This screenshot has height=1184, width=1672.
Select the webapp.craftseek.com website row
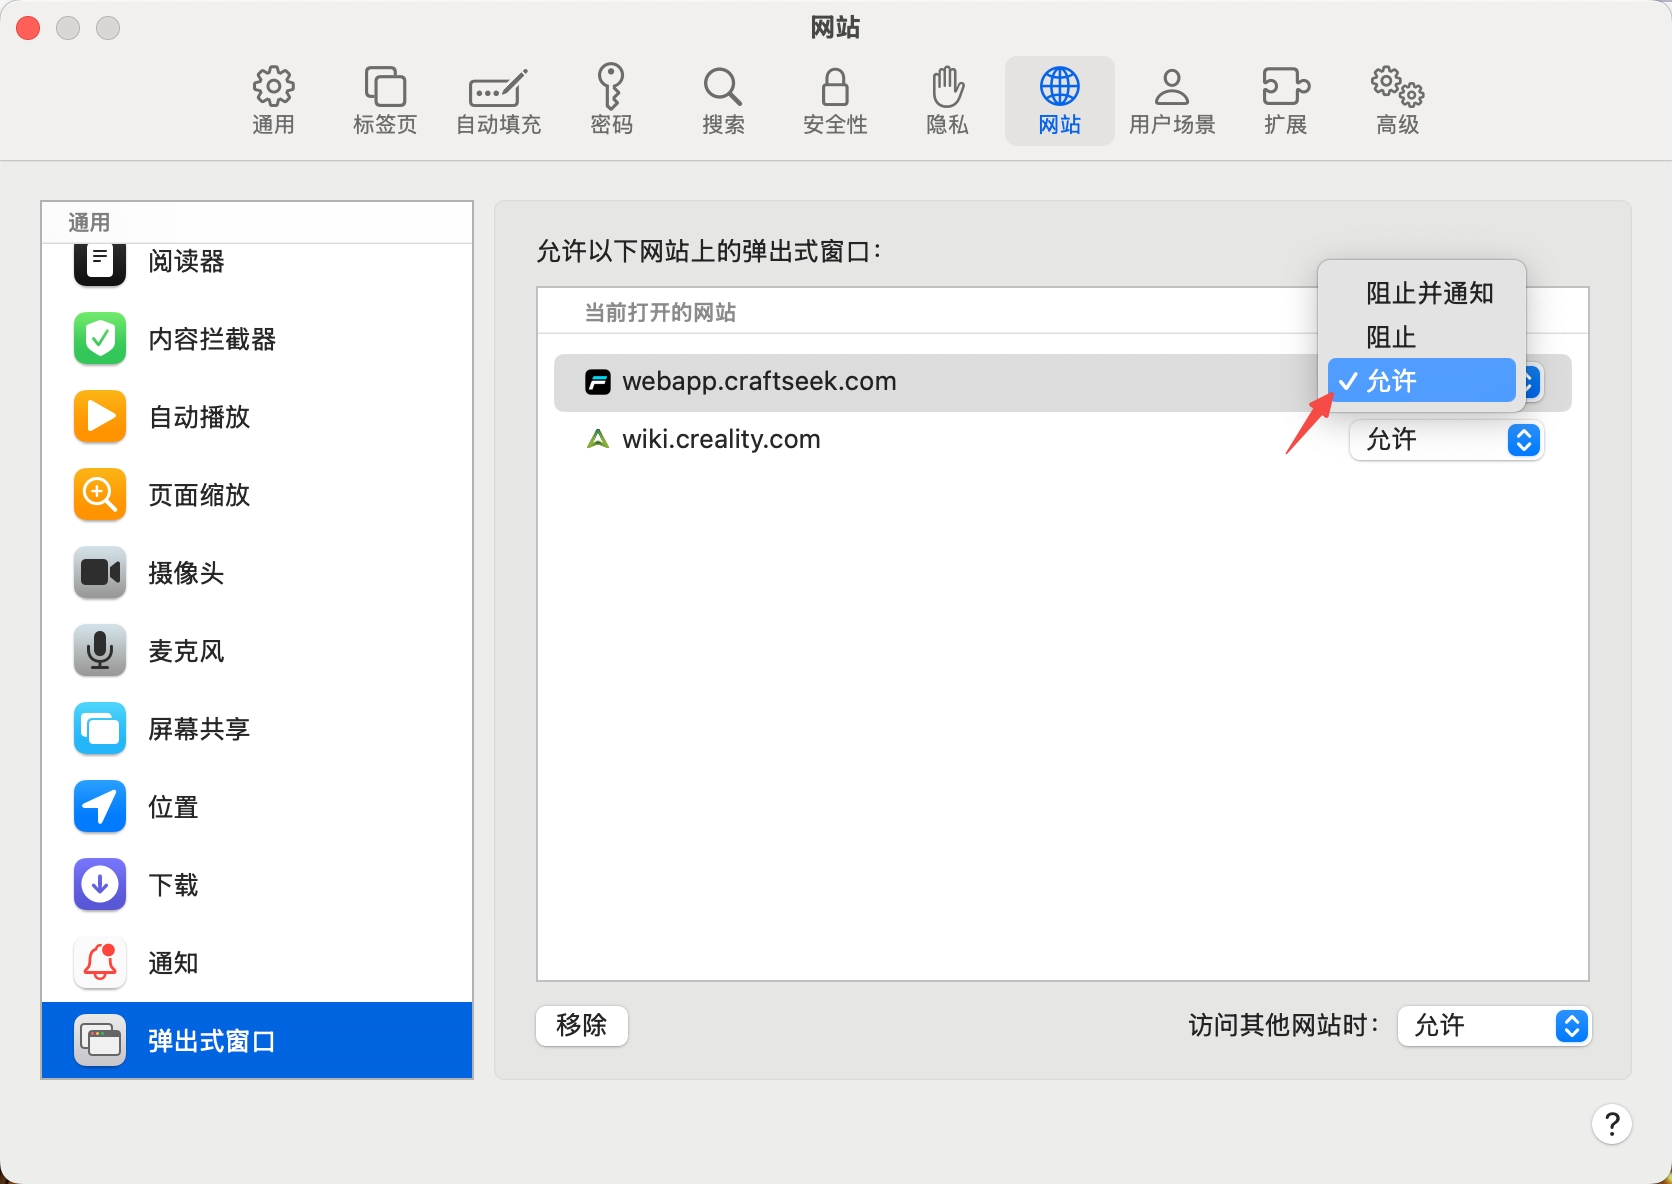pyautogui.click(x=900, y=382)
